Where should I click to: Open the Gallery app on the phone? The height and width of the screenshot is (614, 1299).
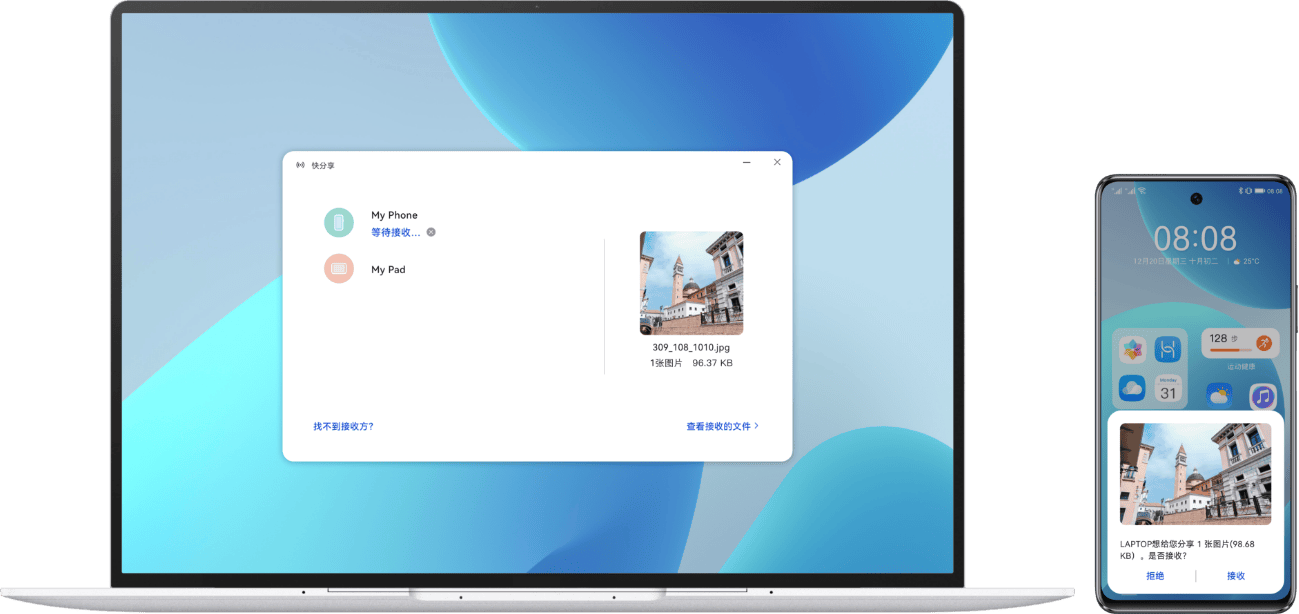(x=1132, y=349)
